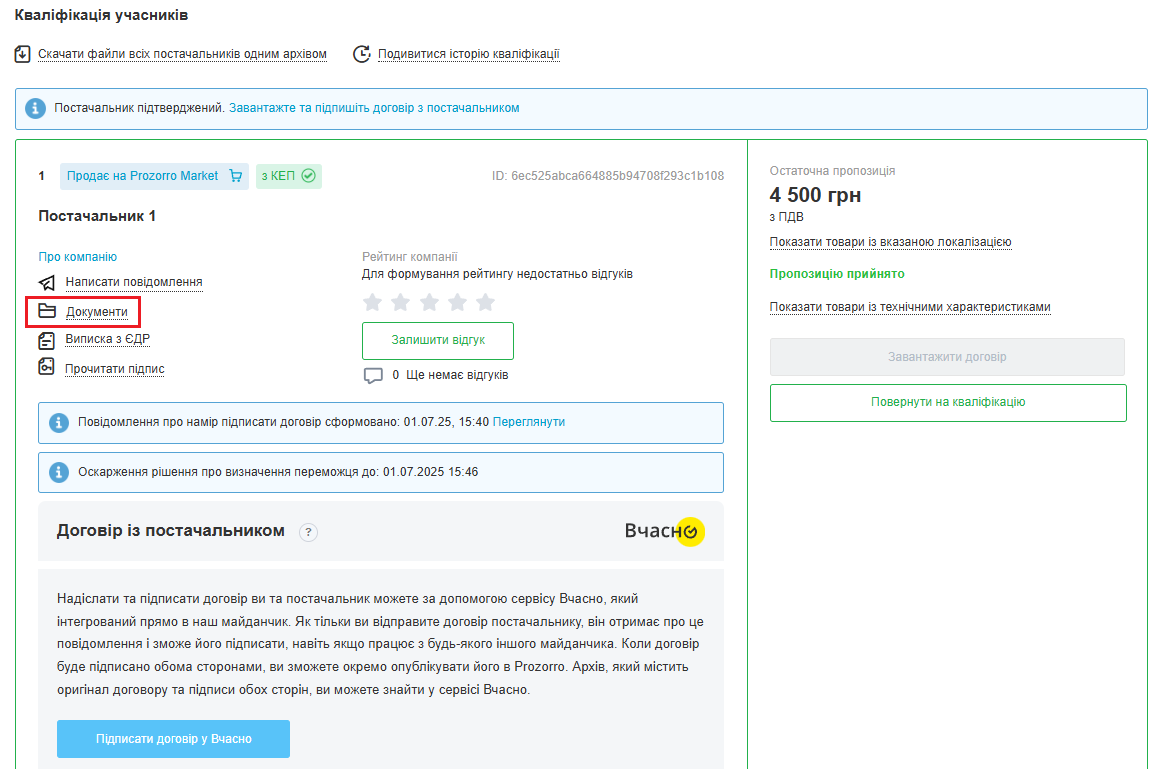Rate the company with five stars
The image size is (1176, 769).
click(485, 302)
